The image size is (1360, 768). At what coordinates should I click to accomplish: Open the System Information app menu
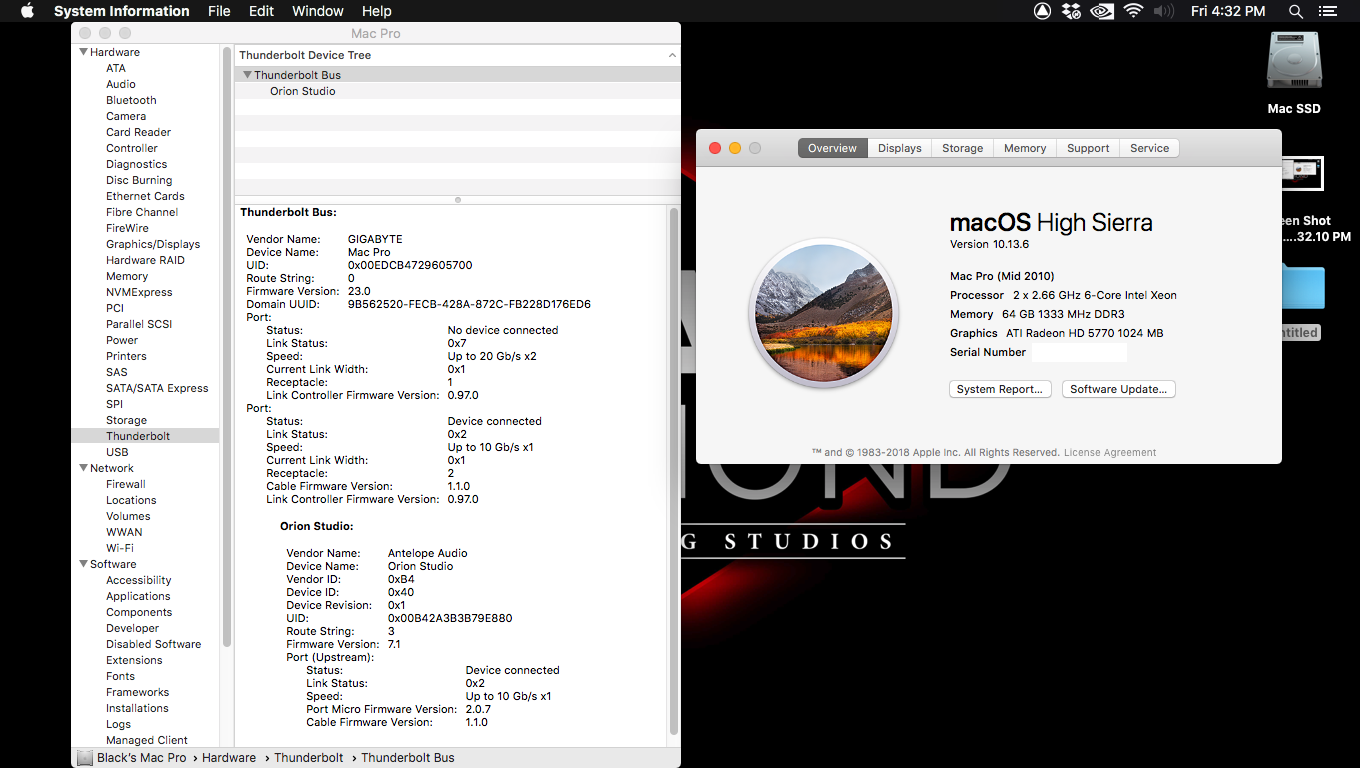[x=121, y=11]
